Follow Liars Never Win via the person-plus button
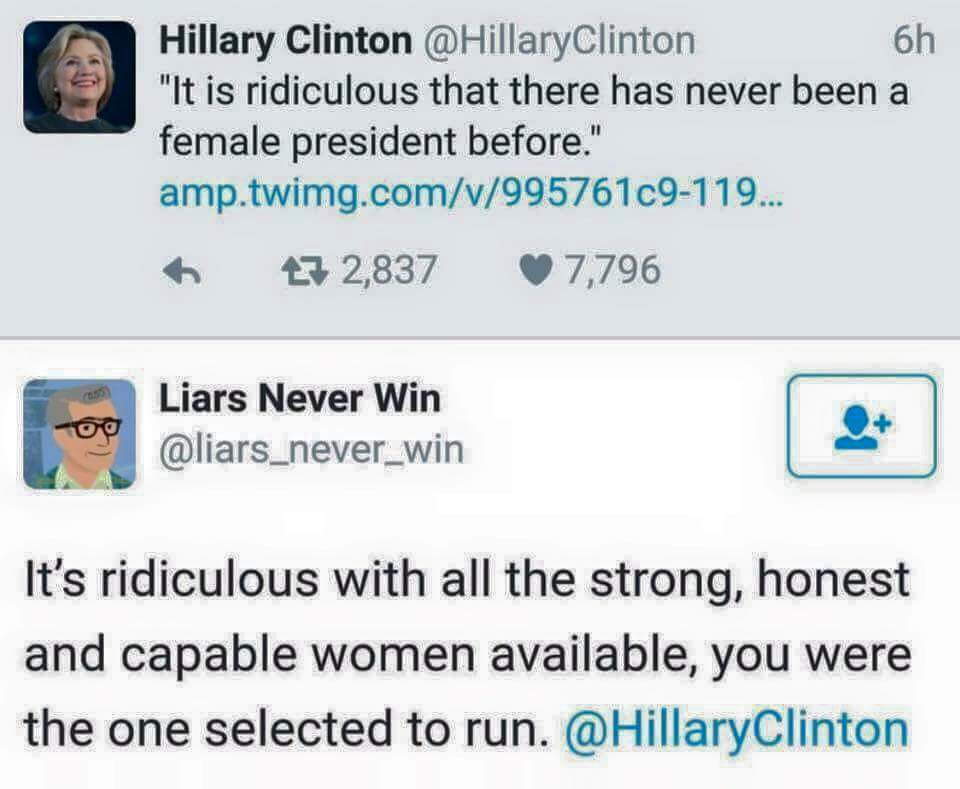960x789 pixels. [861, 426]
